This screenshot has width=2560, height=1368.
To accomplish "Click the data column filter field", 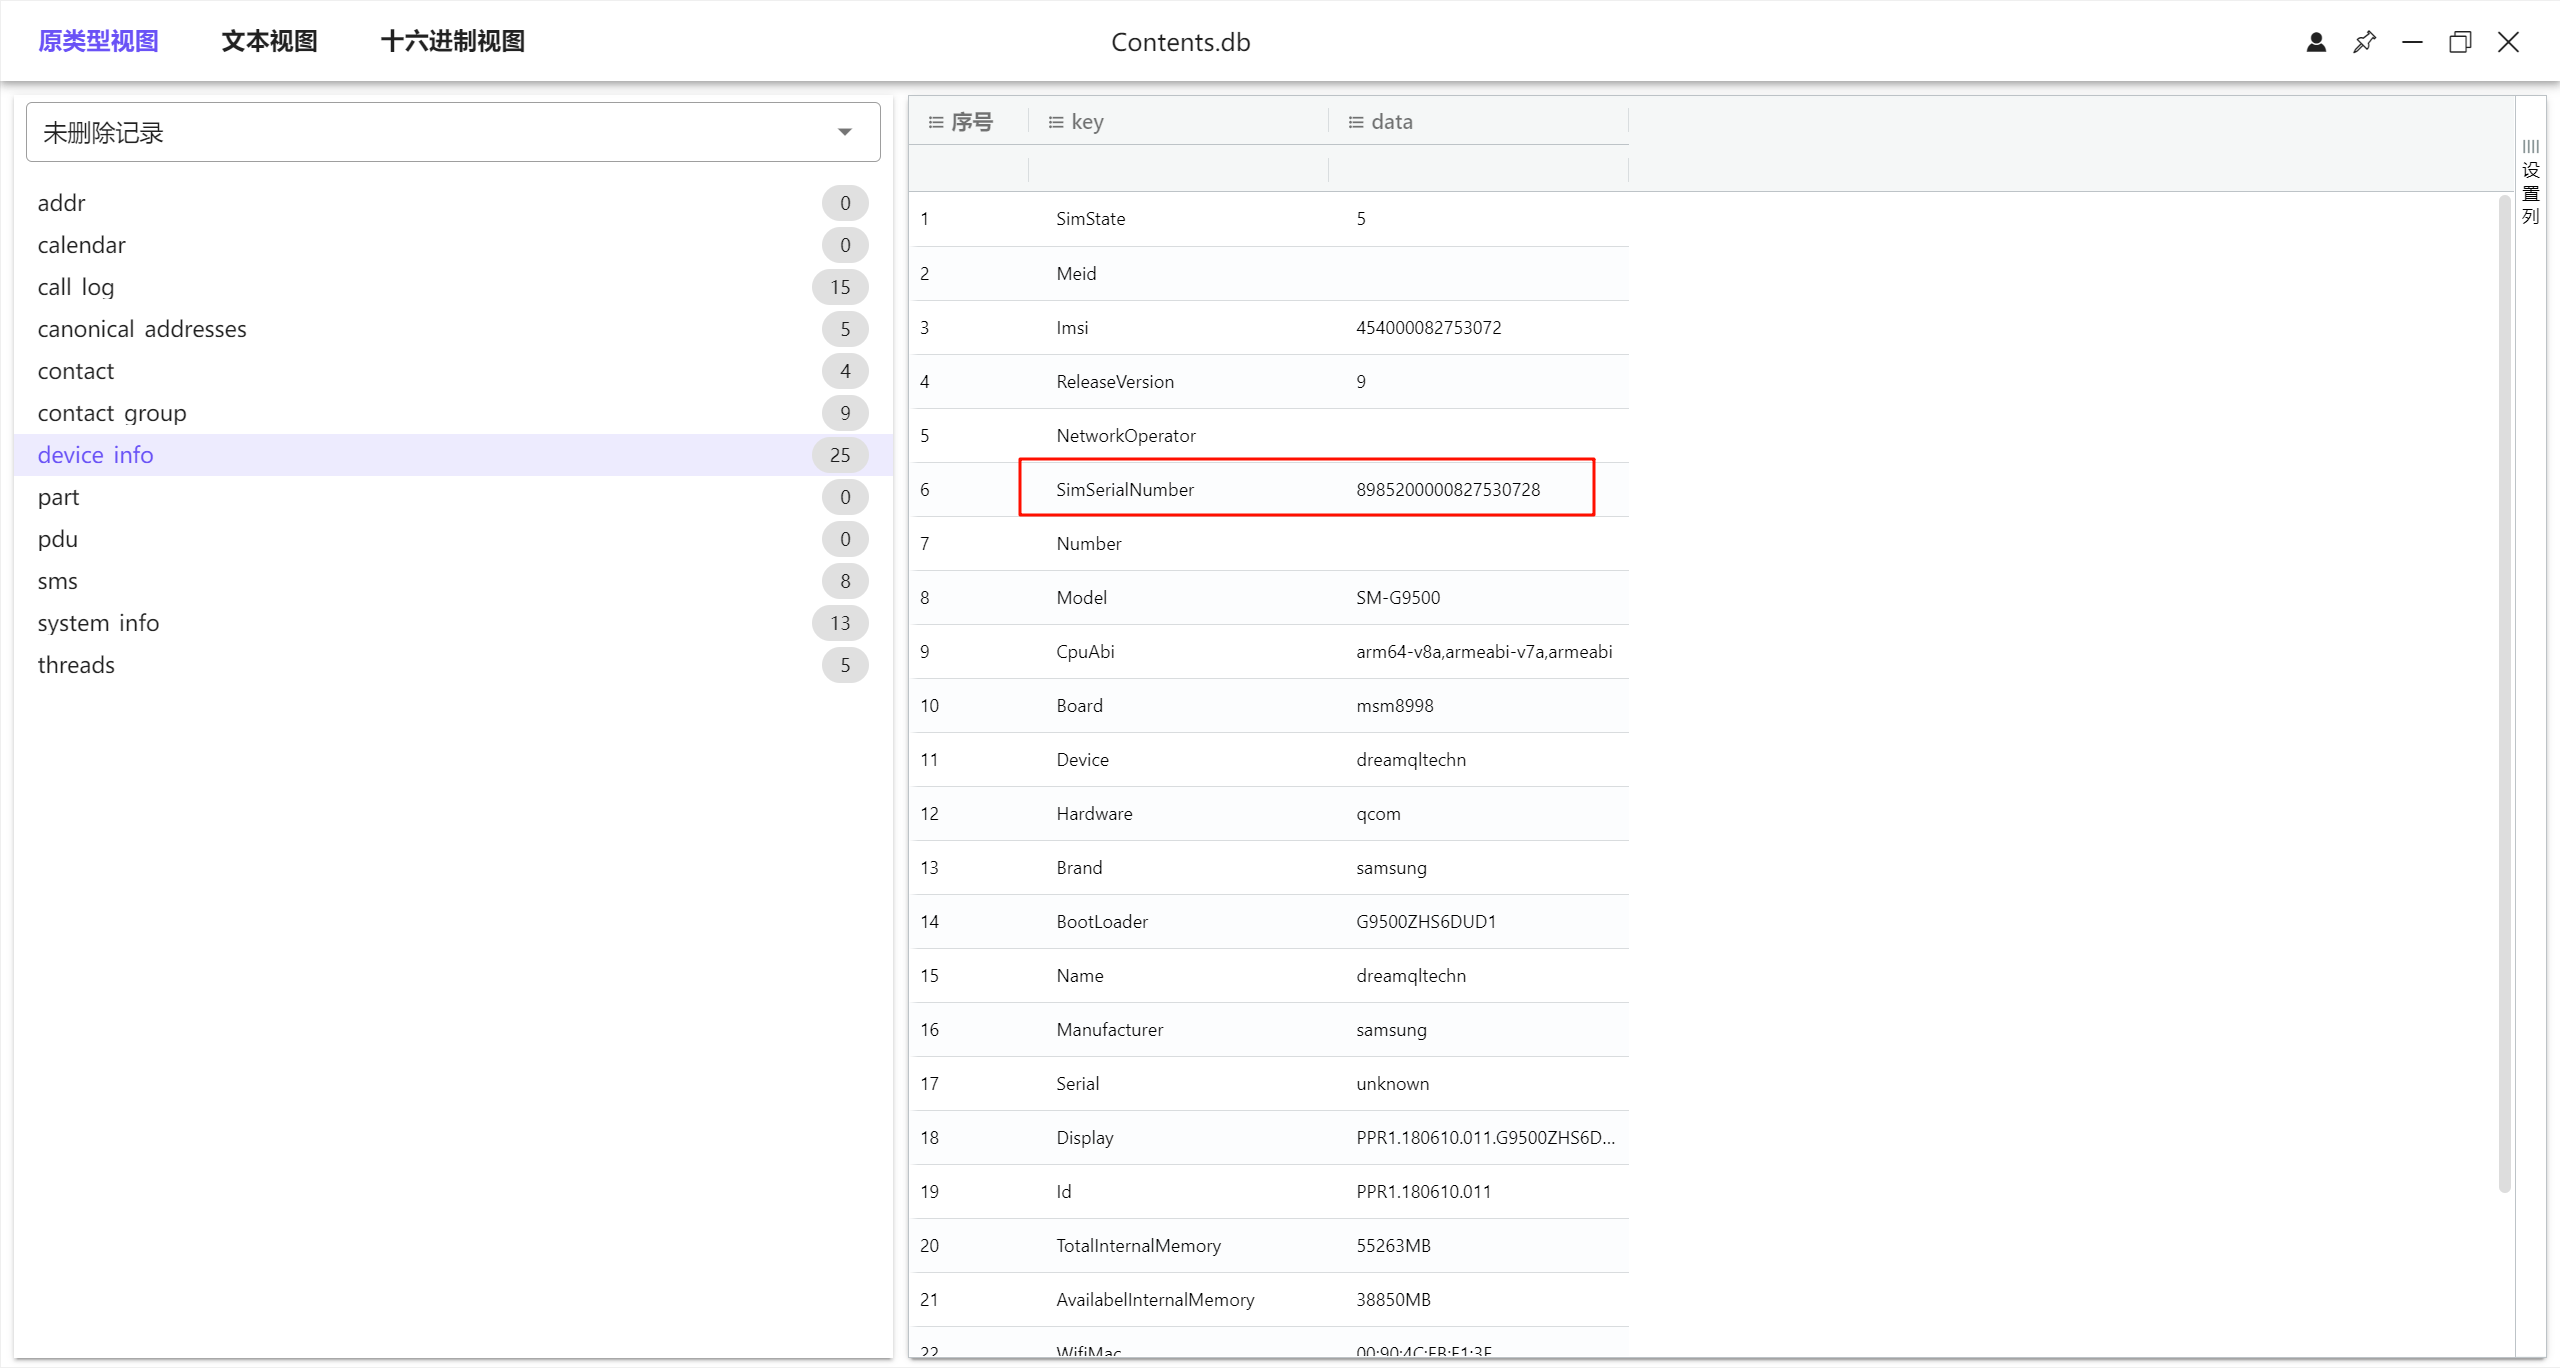I will pyautogui.click(x=1478, y=168).
